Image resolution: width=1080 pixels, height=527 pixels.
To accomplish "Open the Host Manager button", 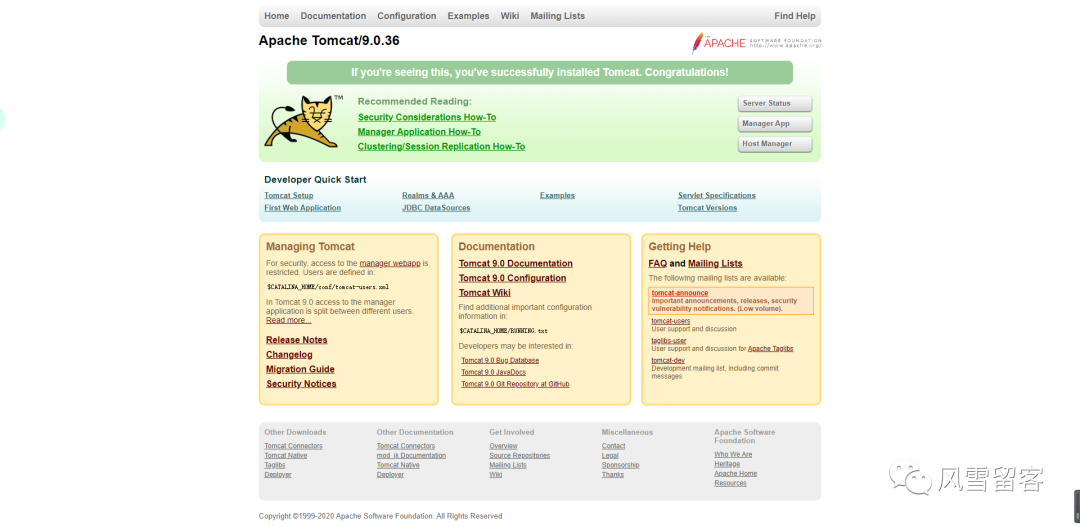I will tap(775, 144).
